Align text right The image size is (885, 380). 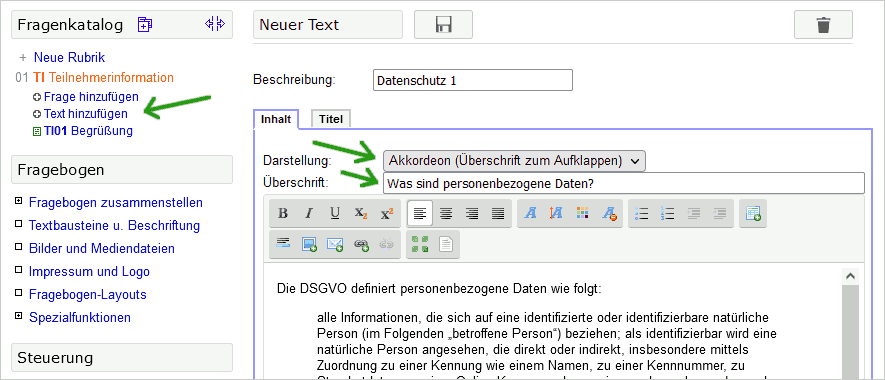472,213
